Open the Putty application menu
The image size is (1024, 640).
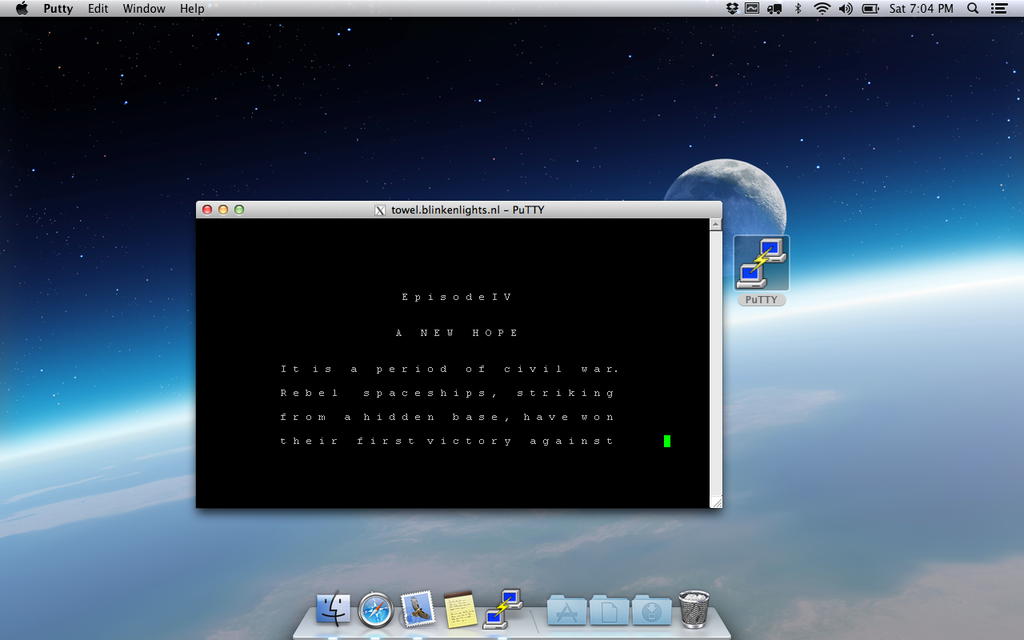pos(58,8)
